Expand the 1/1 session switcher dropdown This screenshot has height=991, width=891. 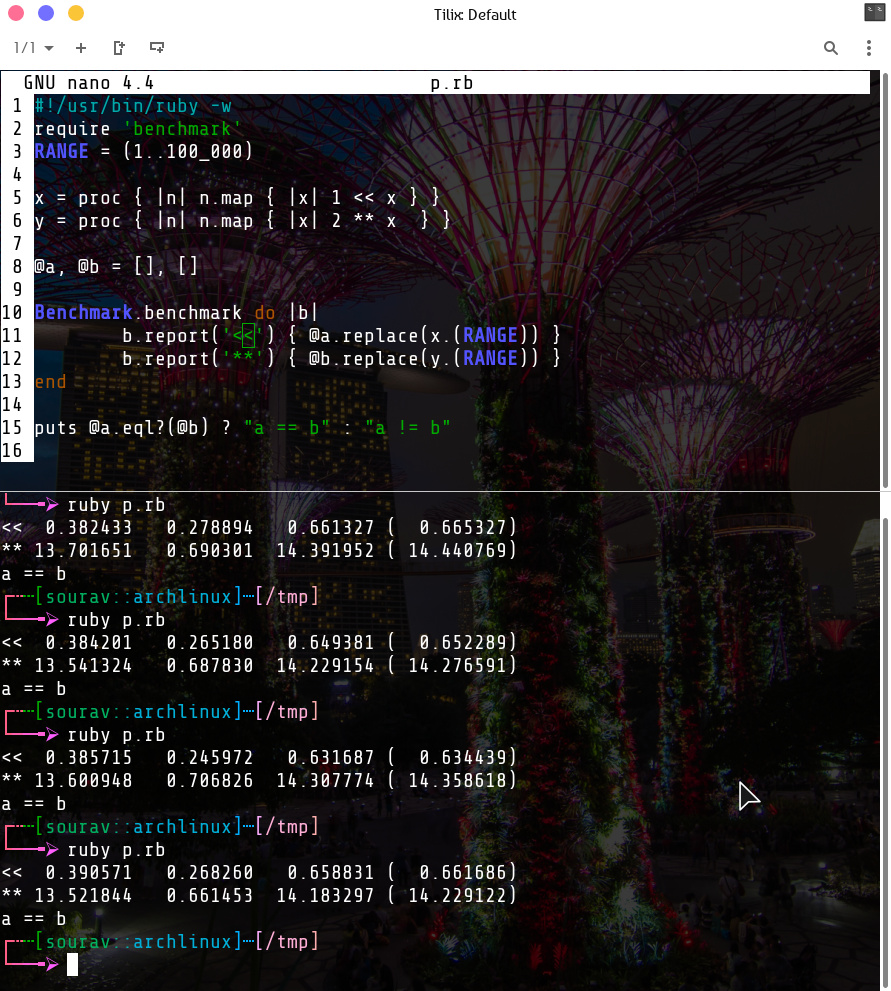(x=34, y=47)
